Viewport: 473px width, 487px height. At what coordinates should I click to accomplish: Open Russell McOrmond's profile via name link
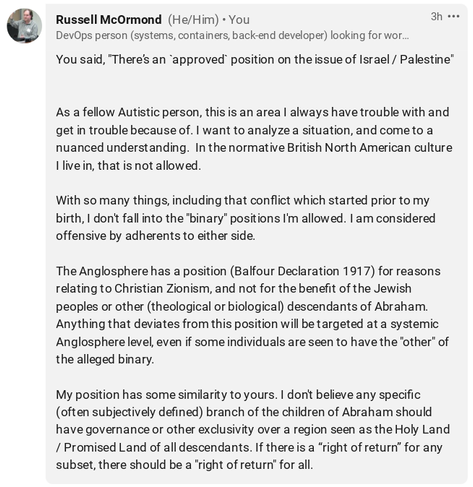[x=109, y=20]
